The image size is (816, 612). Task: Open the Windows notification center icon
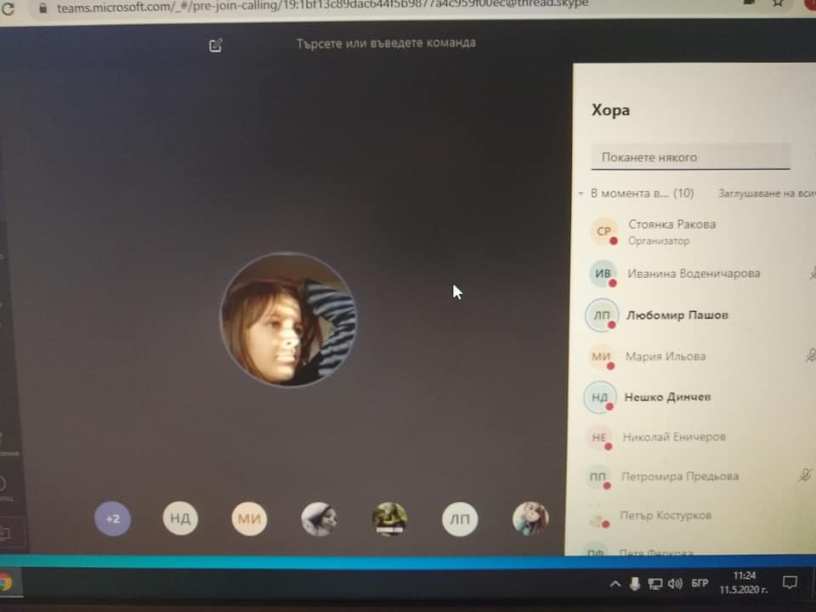click(x=790, y=583)
